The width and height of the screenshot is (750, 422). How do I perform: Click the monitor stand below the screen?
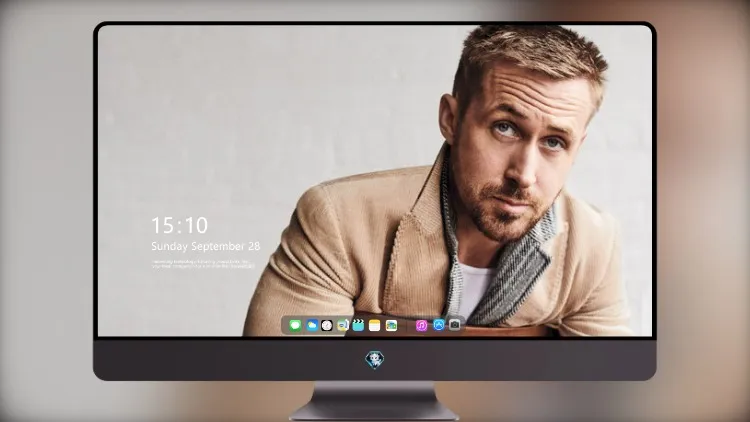point(375,401)
